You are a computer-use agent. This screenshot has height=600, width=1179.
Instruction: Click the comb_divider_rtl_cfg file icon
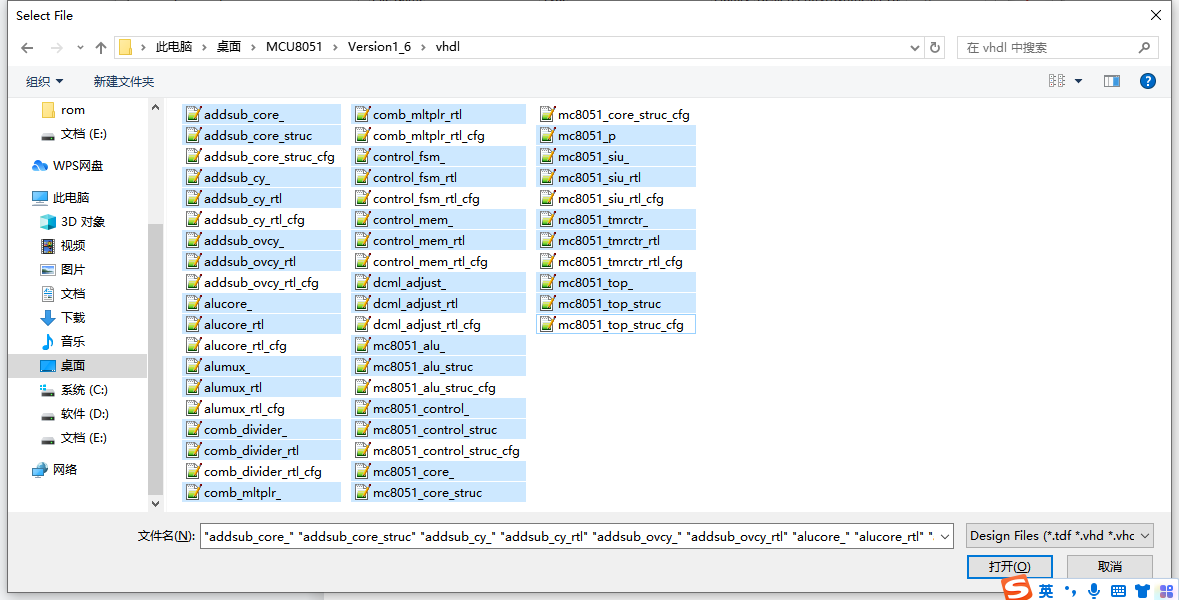193,472
